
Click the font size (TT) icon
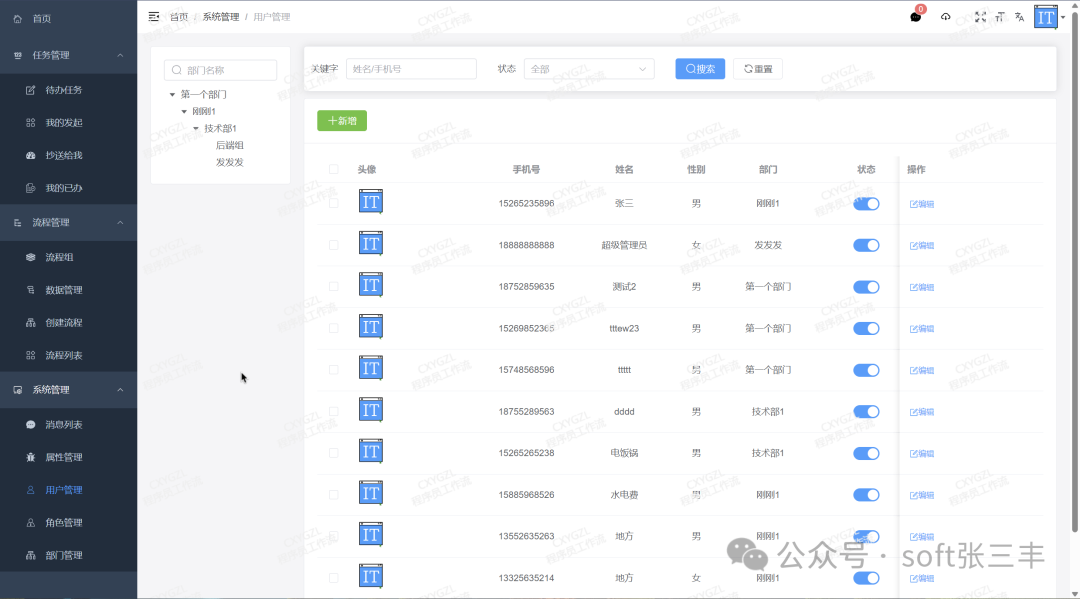(998, 17)
